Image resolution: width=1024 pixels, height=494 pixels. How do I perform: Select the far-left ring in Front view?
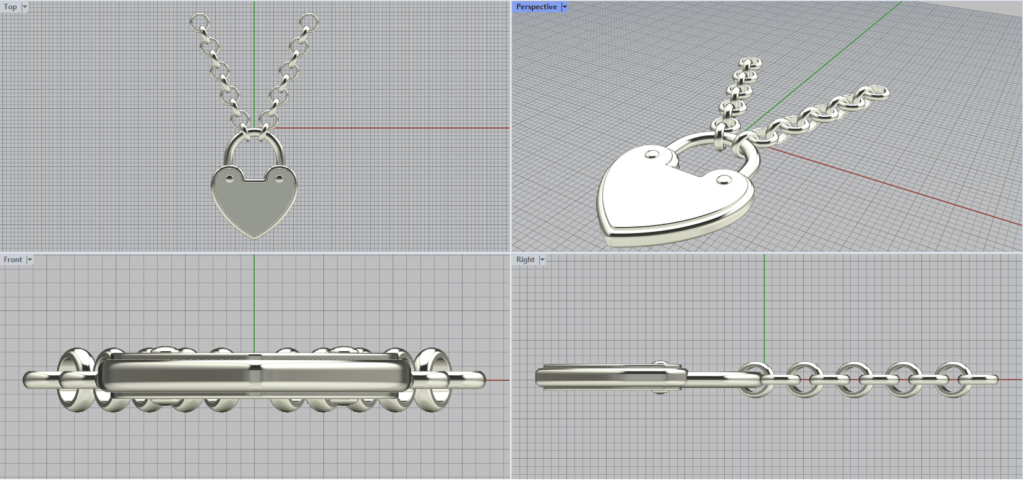click(x=75, y=377)
